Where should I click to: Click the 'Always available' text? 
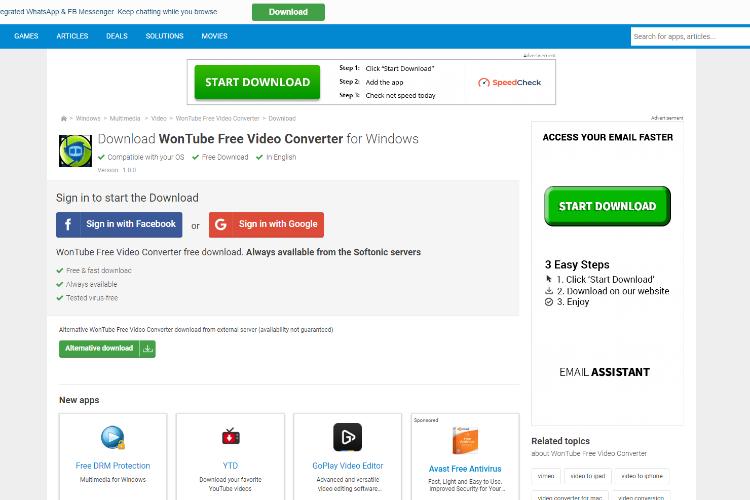point(91,284)
